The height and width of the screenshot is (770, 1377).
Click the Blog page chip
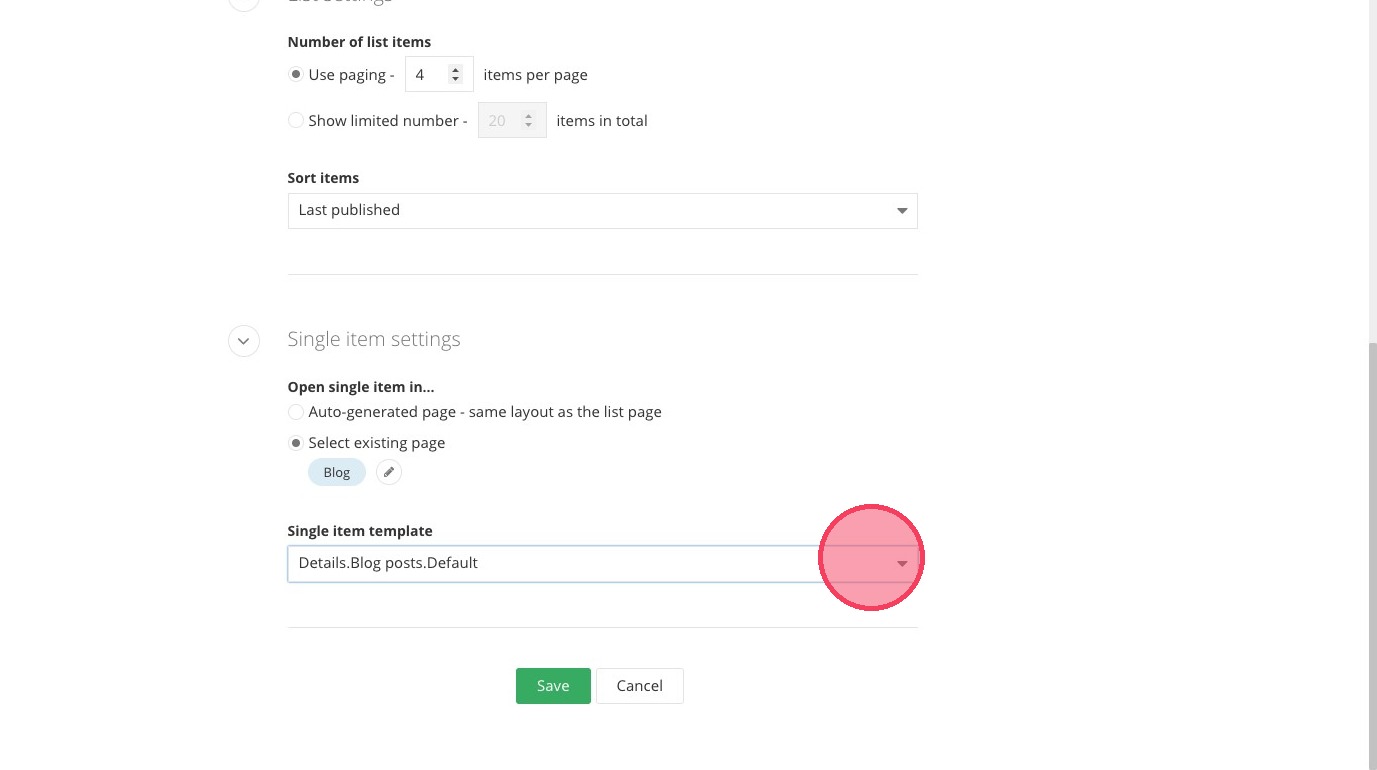337,472
